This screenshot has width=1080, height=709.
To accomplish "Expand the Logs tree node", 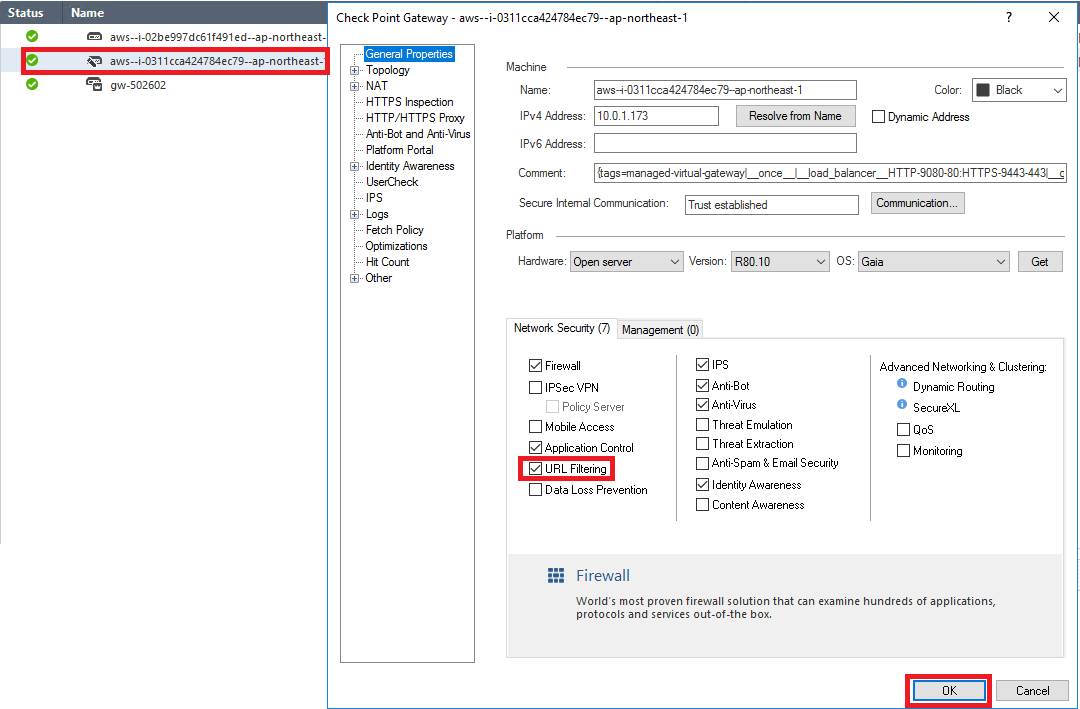I will pos(354,214).
